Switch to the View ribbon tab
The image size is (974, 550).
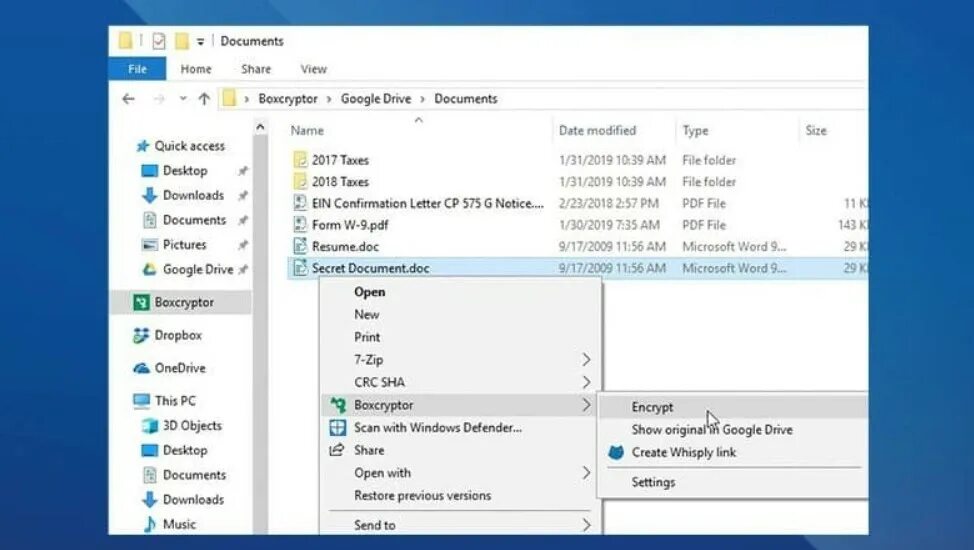pyautogui.click(x=314, y=69)
